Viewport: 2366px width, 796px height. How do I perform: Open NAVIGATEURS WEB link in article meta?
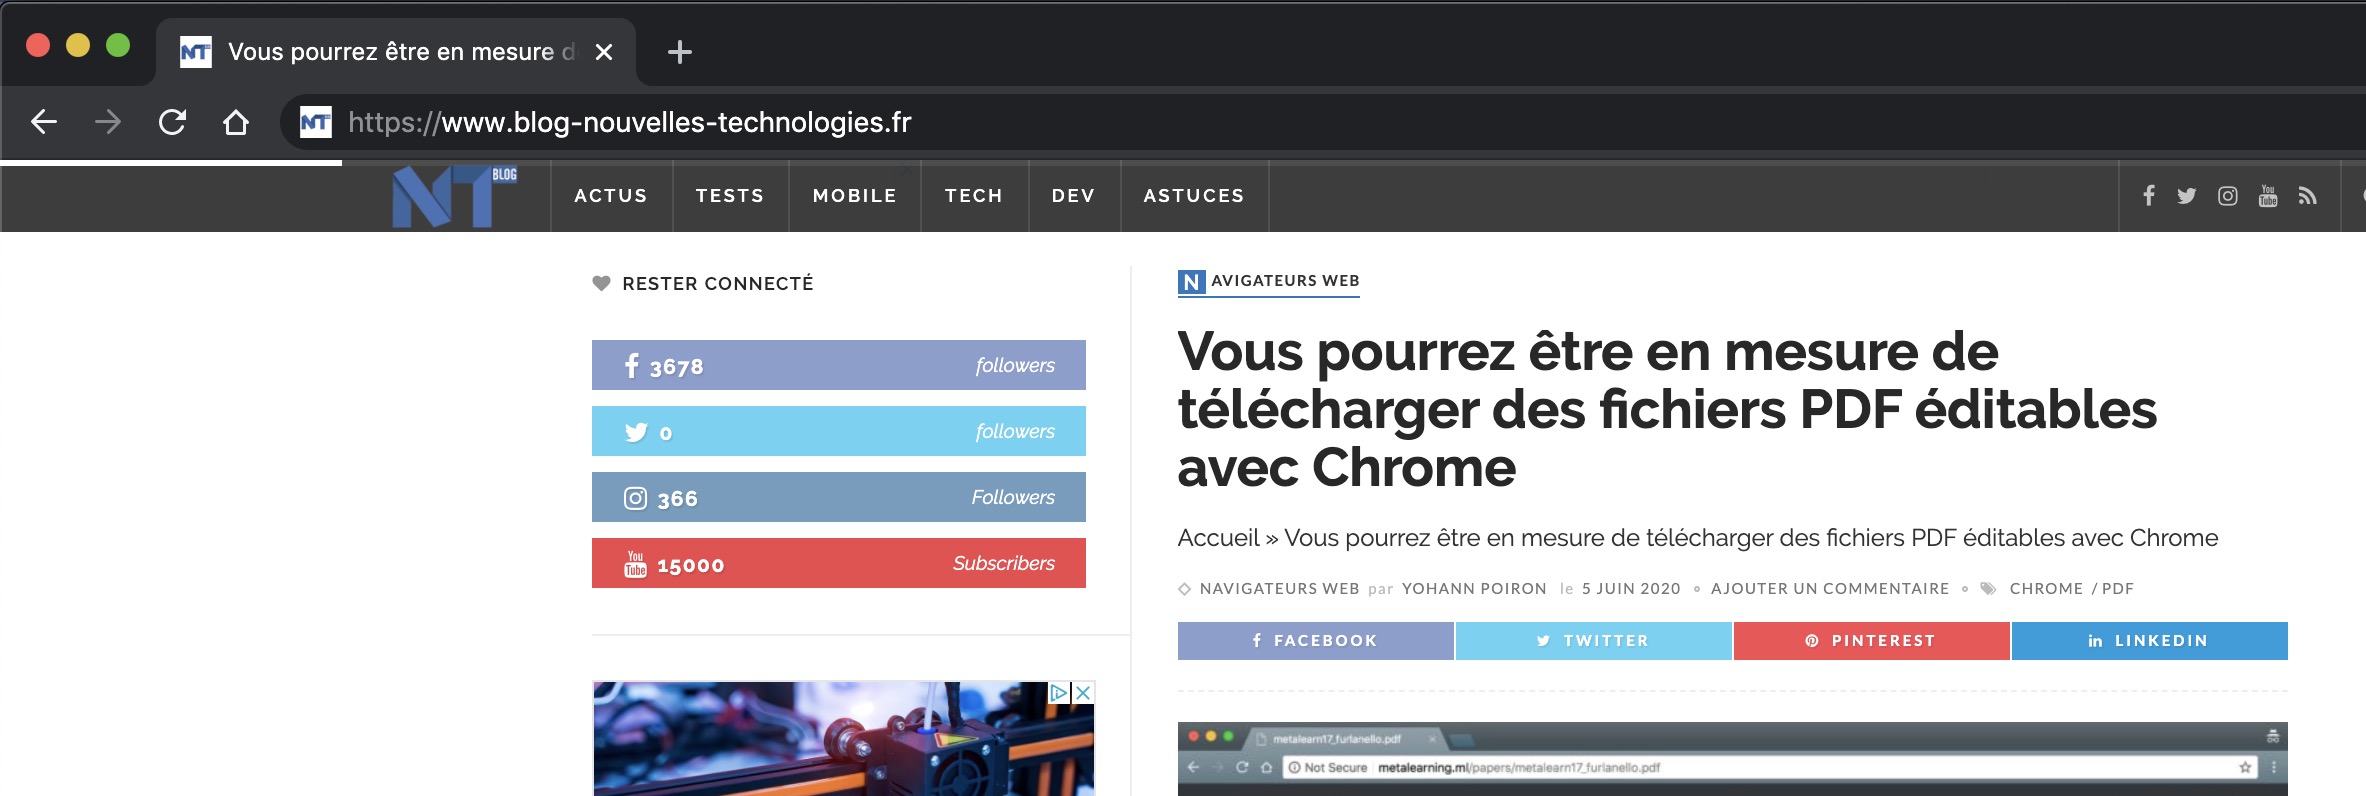coord(1279,589)
